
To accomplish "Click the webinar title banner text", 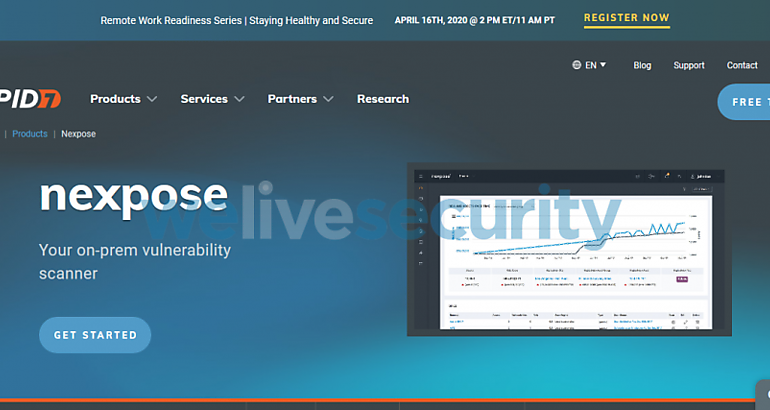I will 237,21.
